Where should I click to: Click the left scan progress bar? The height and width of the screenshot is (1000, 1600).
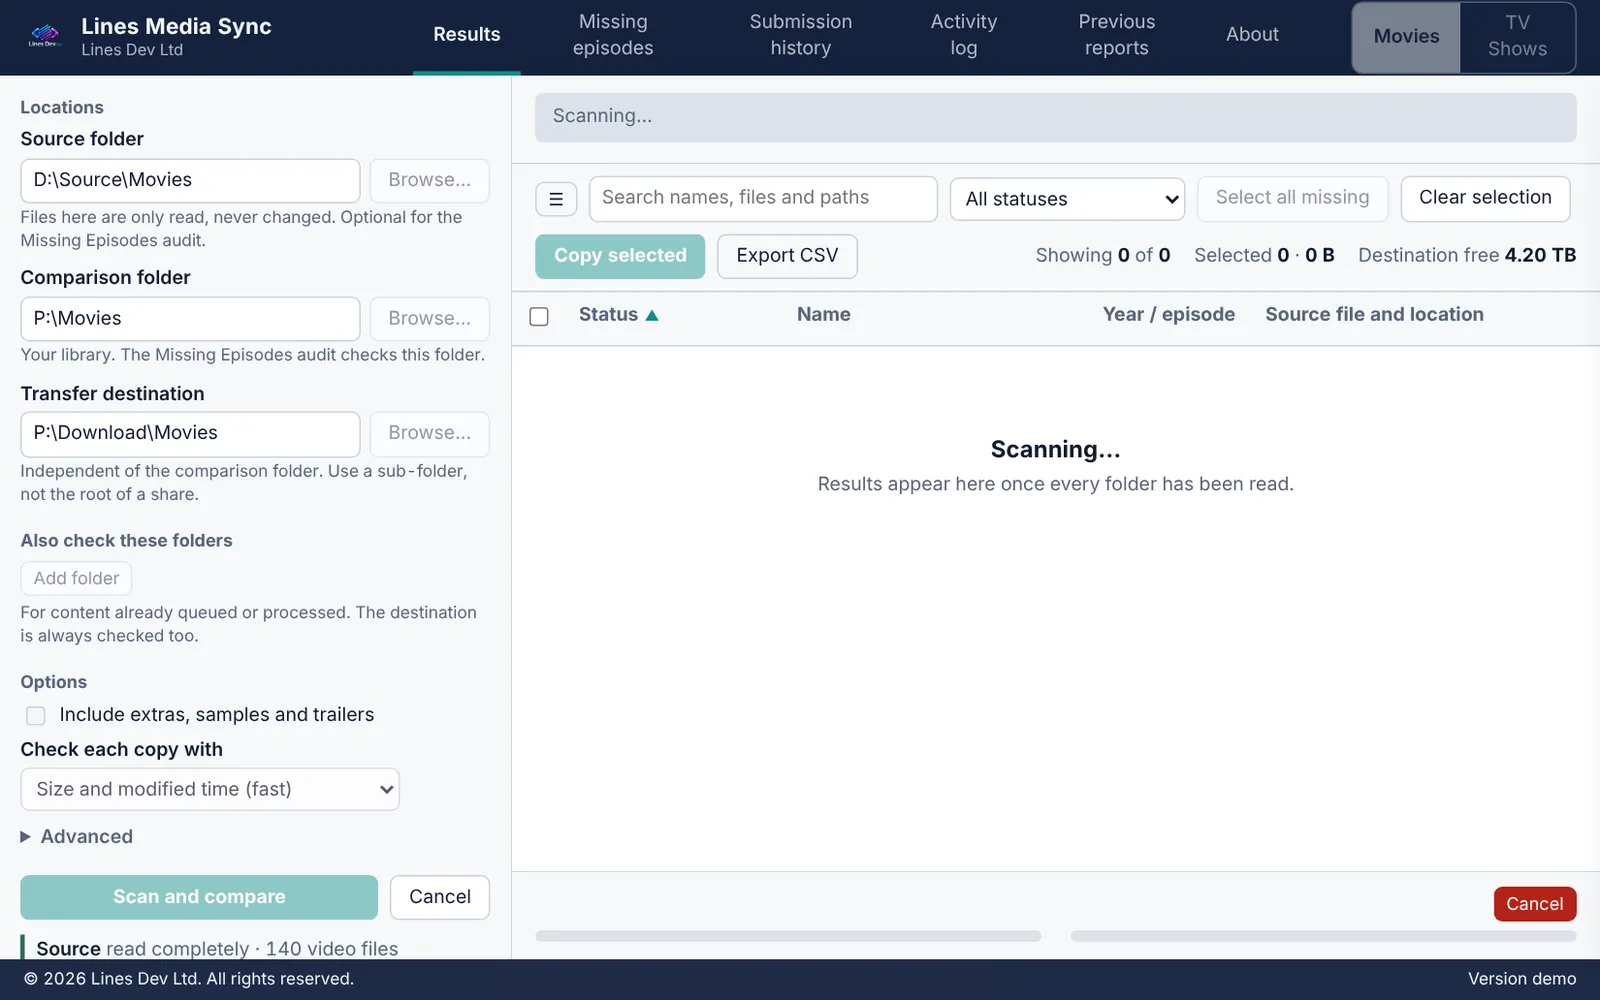788,936
